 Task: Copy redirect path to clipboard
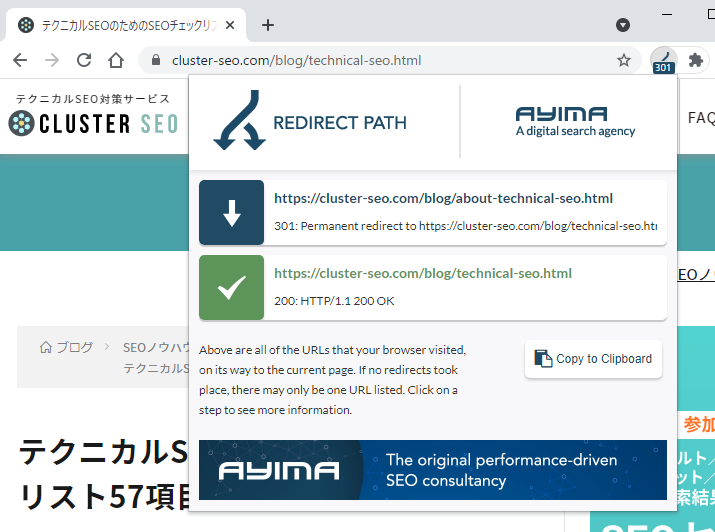593,359
